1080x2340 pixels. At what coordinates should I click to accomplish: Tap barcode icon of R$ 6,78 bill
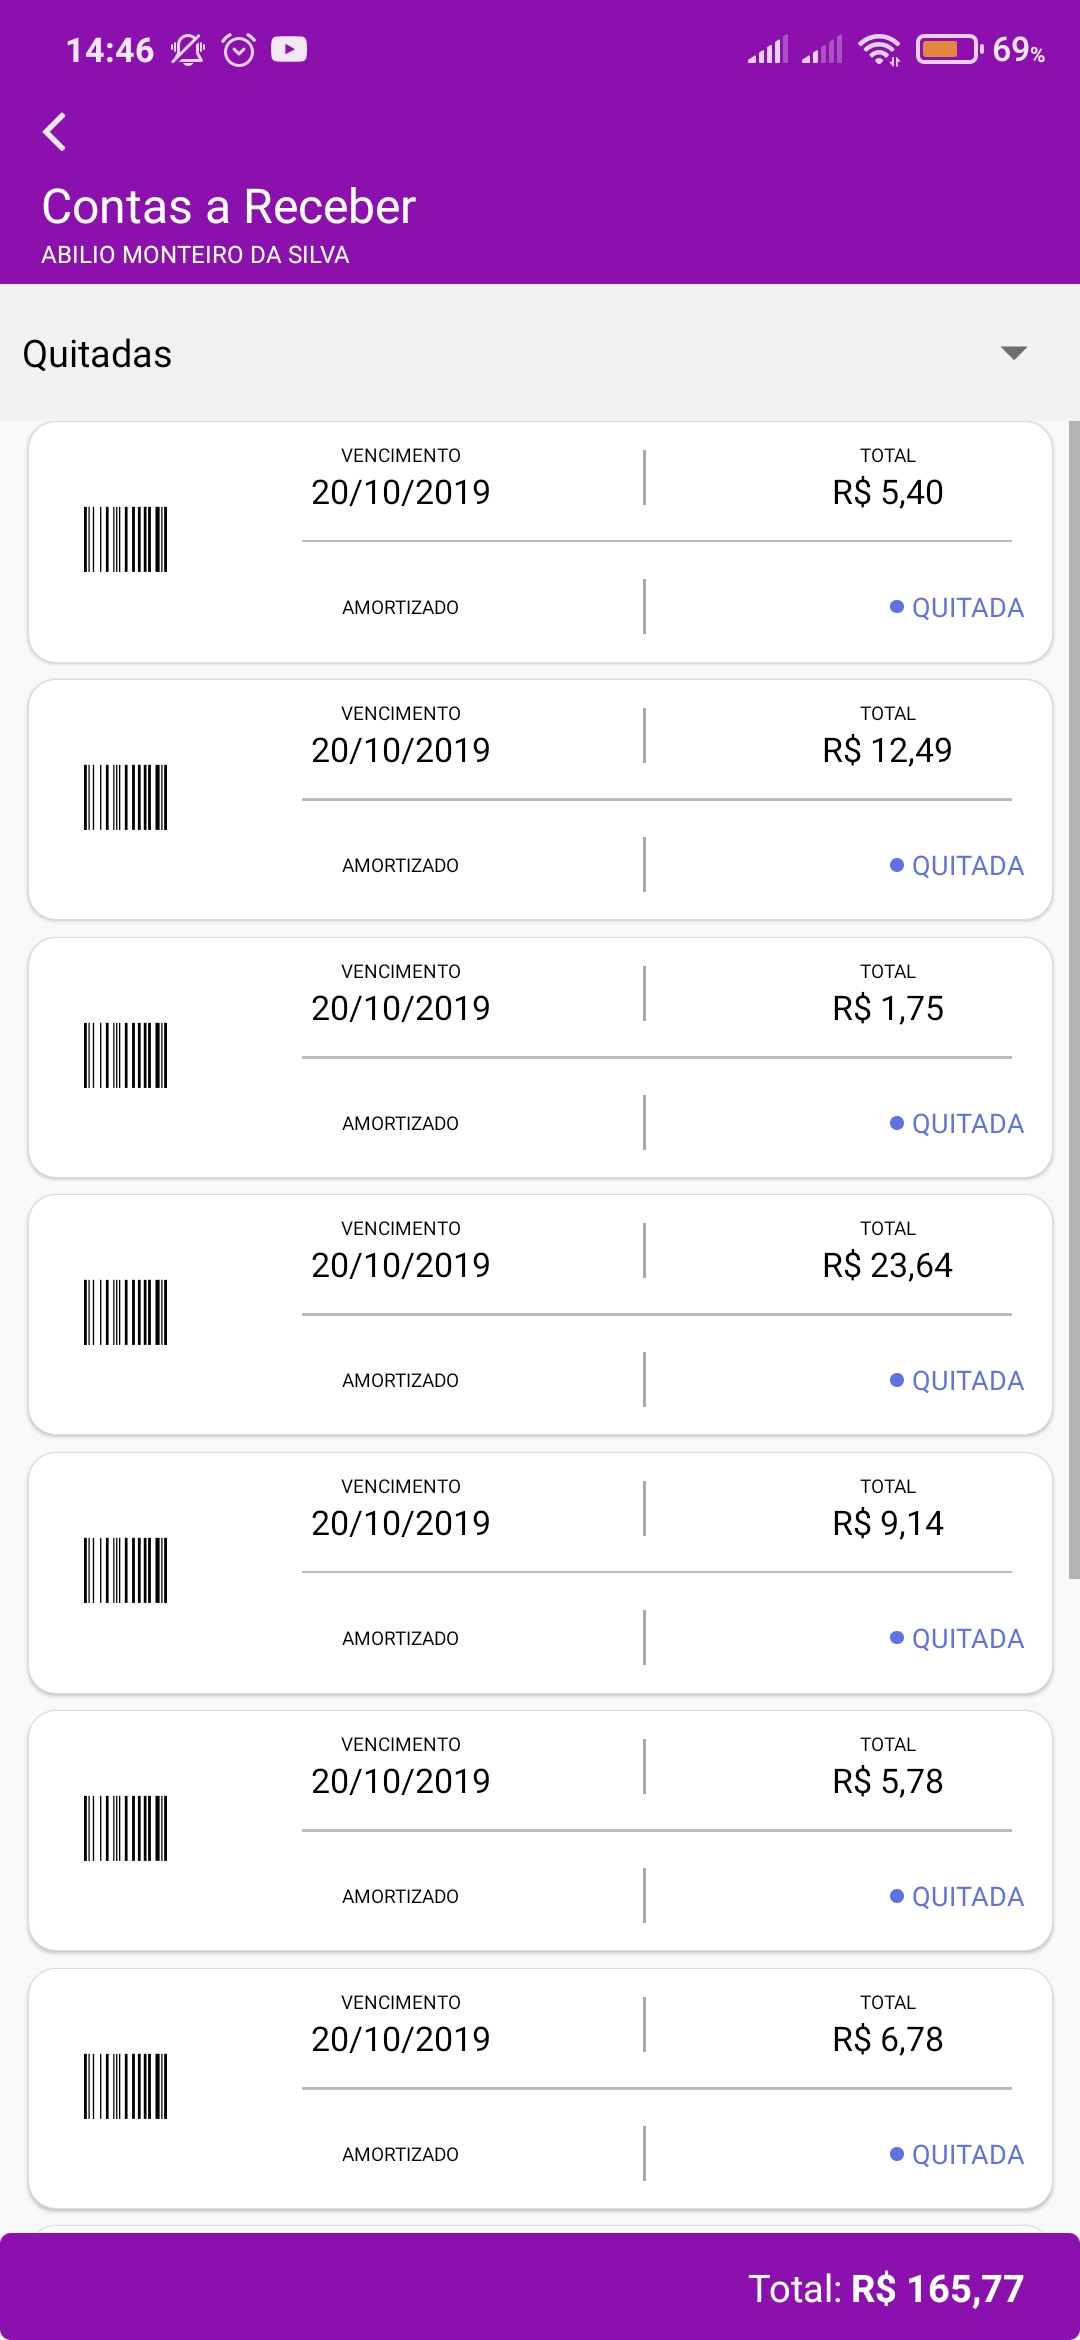tap(125, 2087)
